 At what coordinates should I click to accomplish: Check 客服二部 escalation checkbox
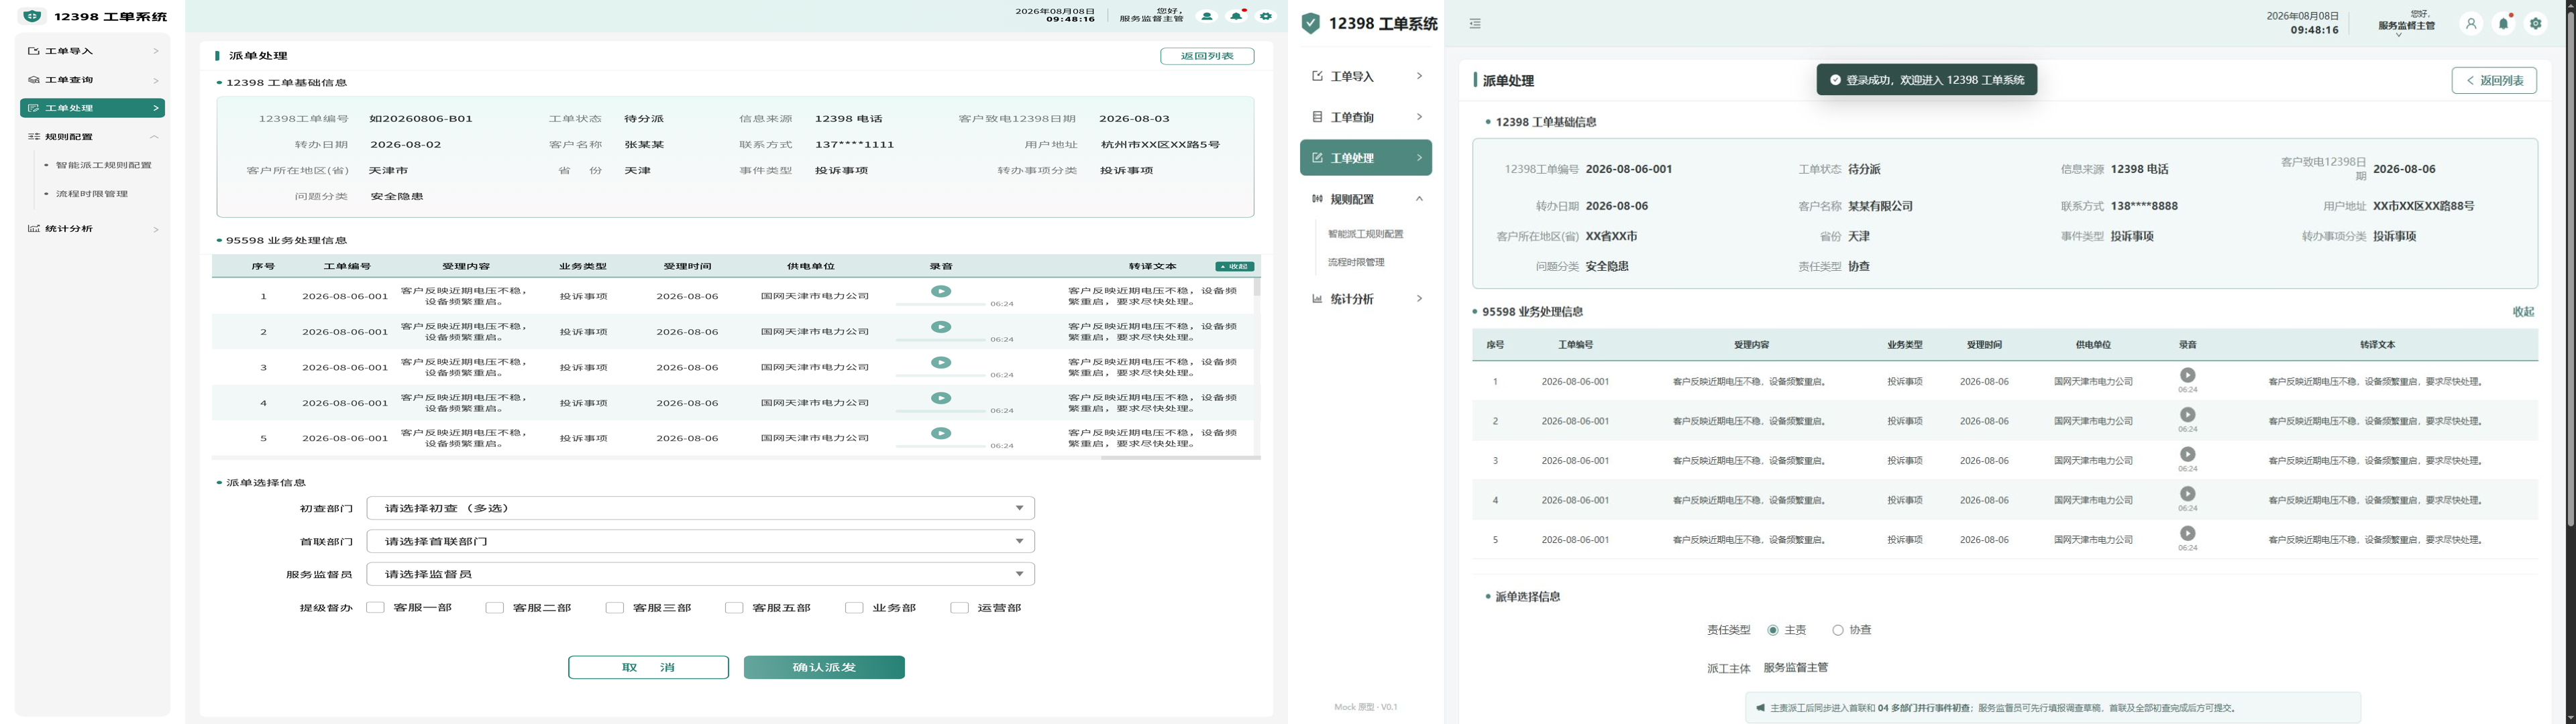(494, 607)
